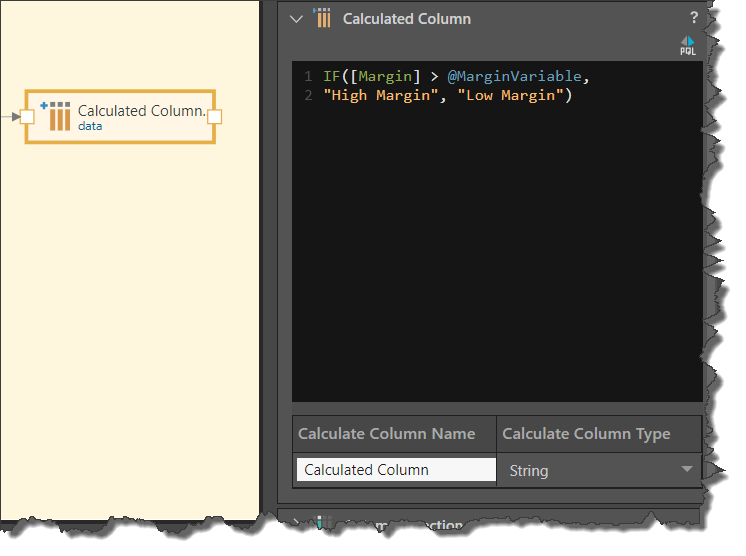
Task: Expand the collapsed panel below Calculated Column
Action: (x=296, y=522)
